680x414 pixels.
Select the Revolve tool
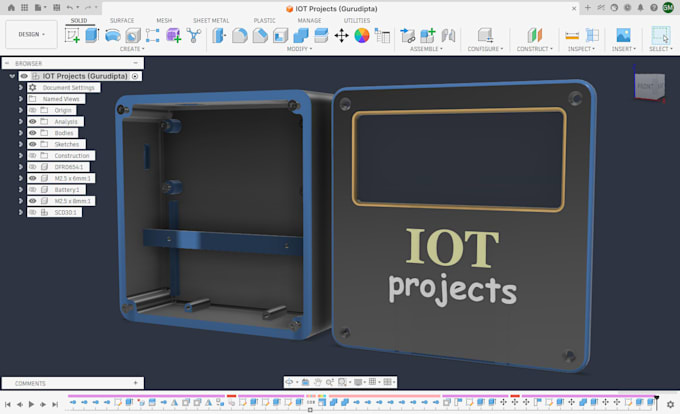tap(113, 35)
